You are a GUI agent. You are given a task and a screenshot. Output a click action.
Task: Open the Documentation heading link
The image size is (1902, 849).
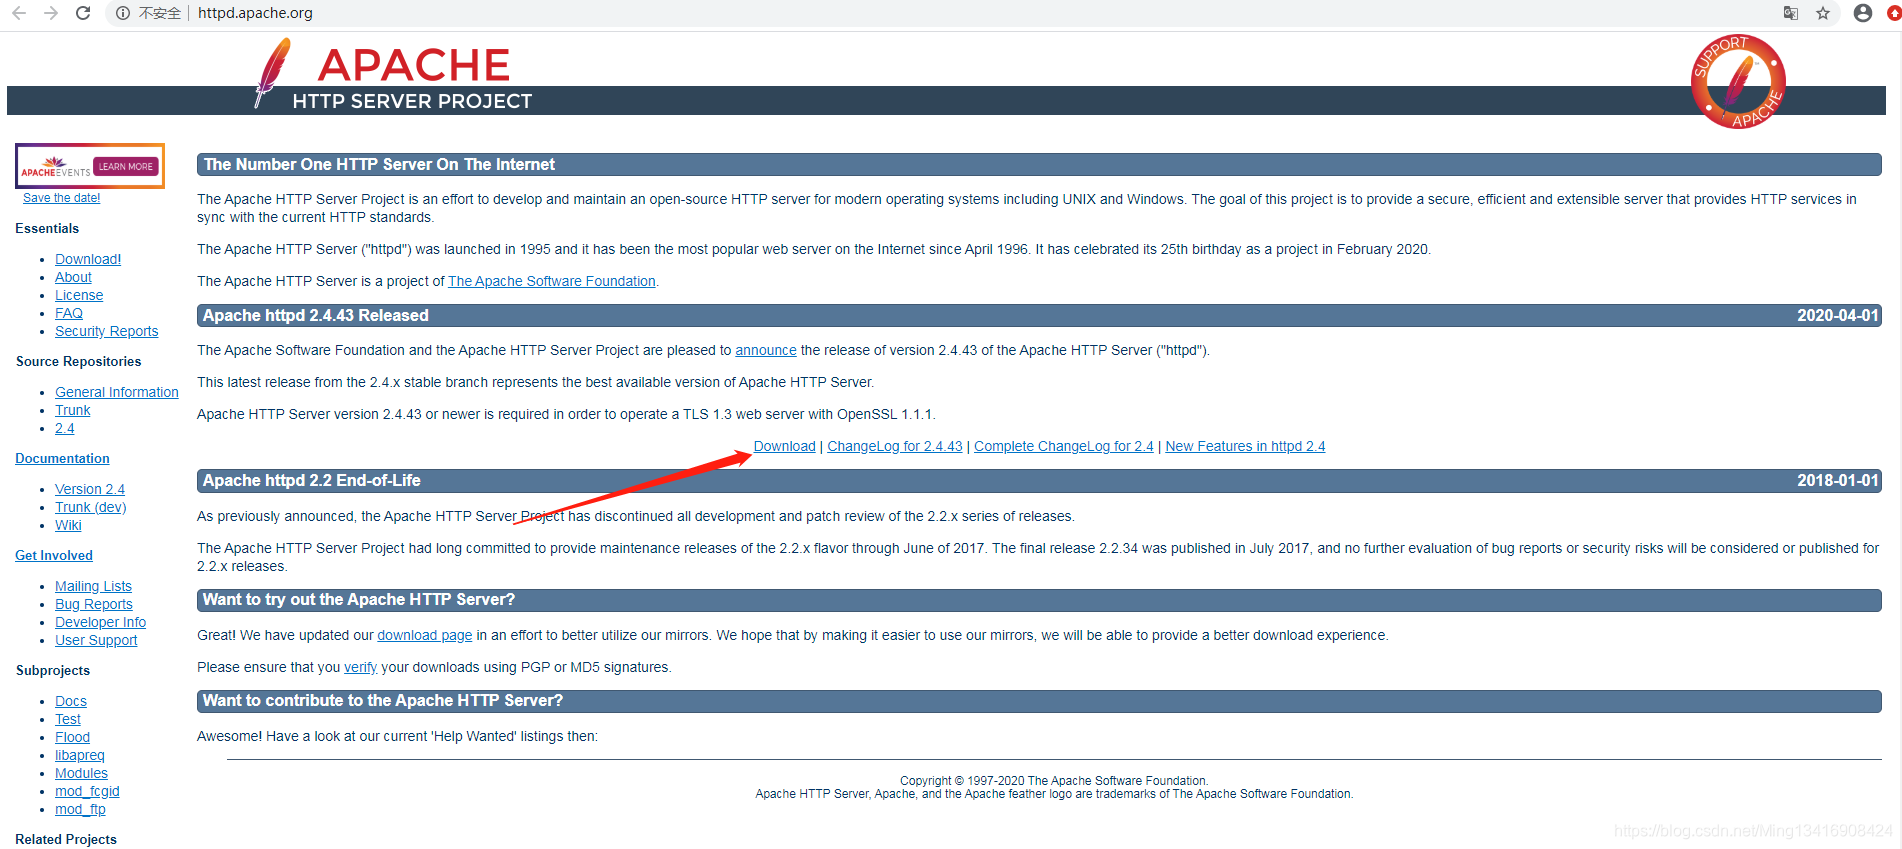(62, 458)
